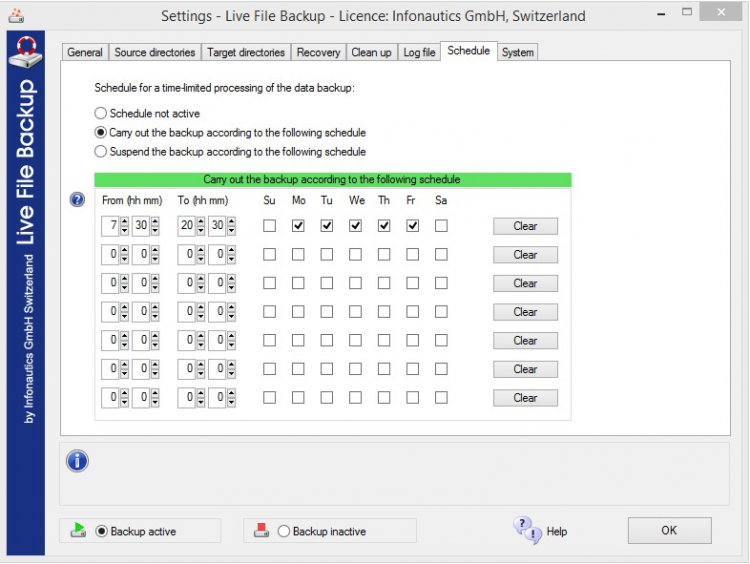
Task: Click the blue question mark help icon beside schedule
Action: [77, 199]
